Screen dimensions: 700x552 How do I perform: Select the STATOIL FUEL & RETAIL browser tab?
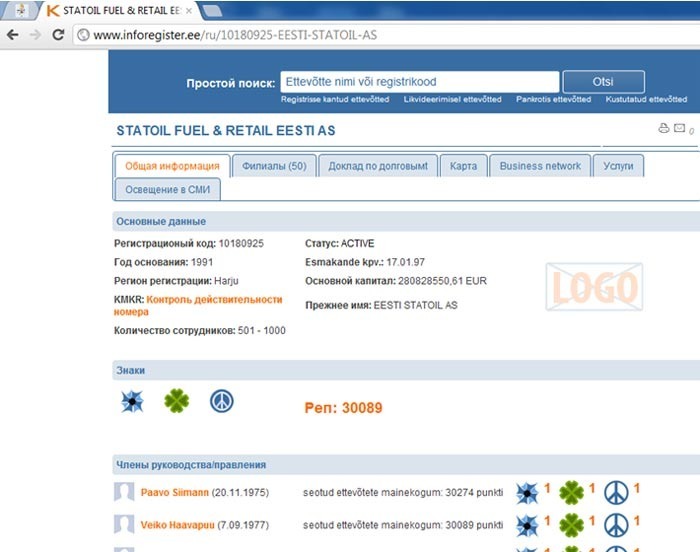(x=121, y=11)
